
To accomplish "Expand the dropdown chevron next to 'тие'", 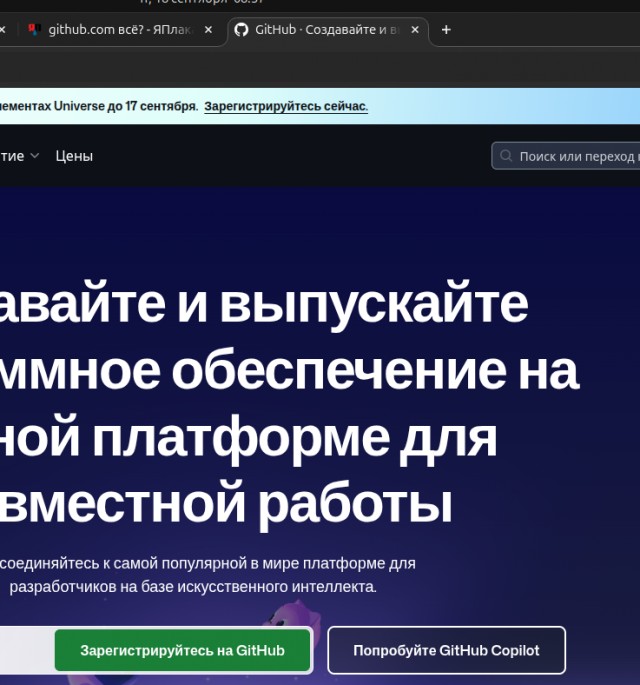I will [x=35, y=156].
